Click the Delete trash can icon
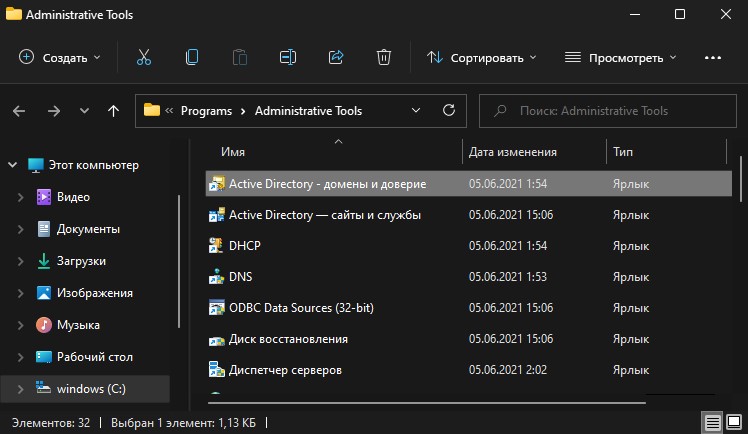This screenshot has width=748, height=434. tap(384, 57)
